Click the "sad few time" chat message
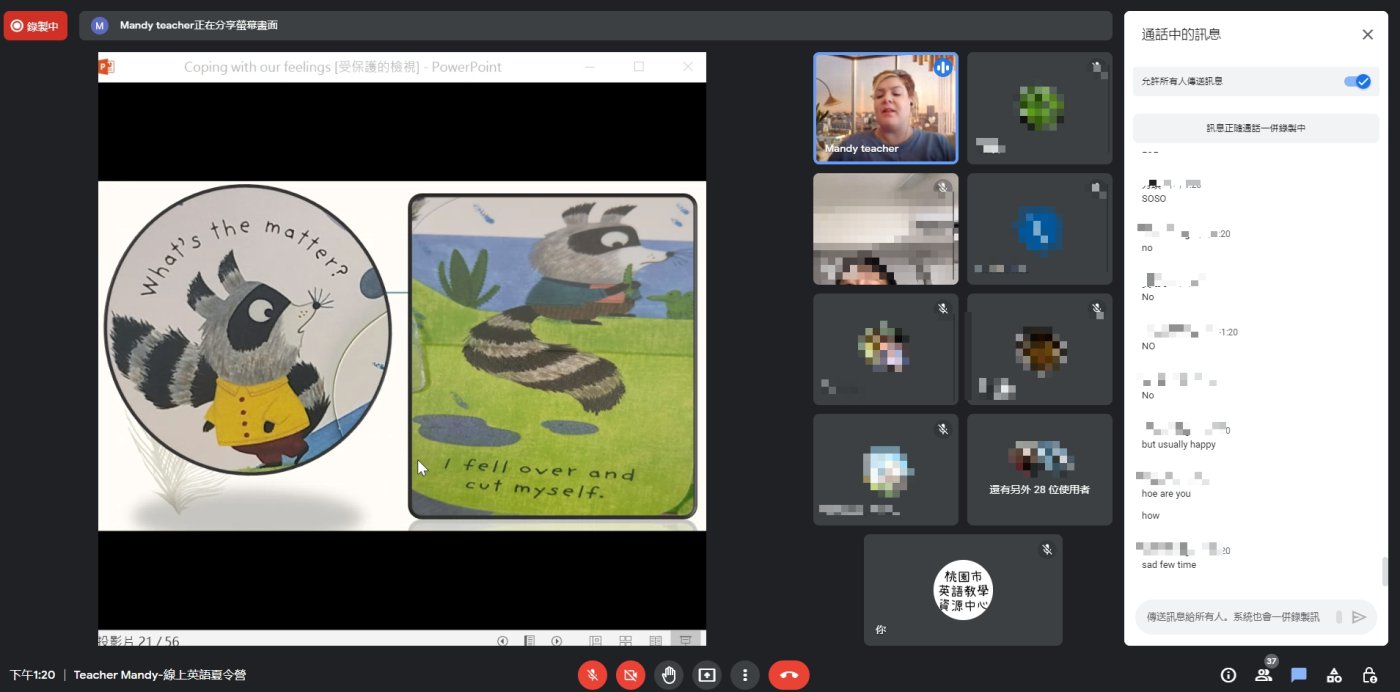Viewport: 1400px width, 692px height. 1169,565
